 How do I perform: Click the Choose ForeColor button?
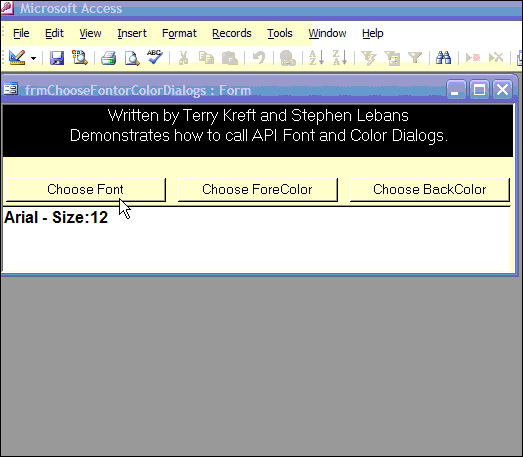click(x=257, y=189)
